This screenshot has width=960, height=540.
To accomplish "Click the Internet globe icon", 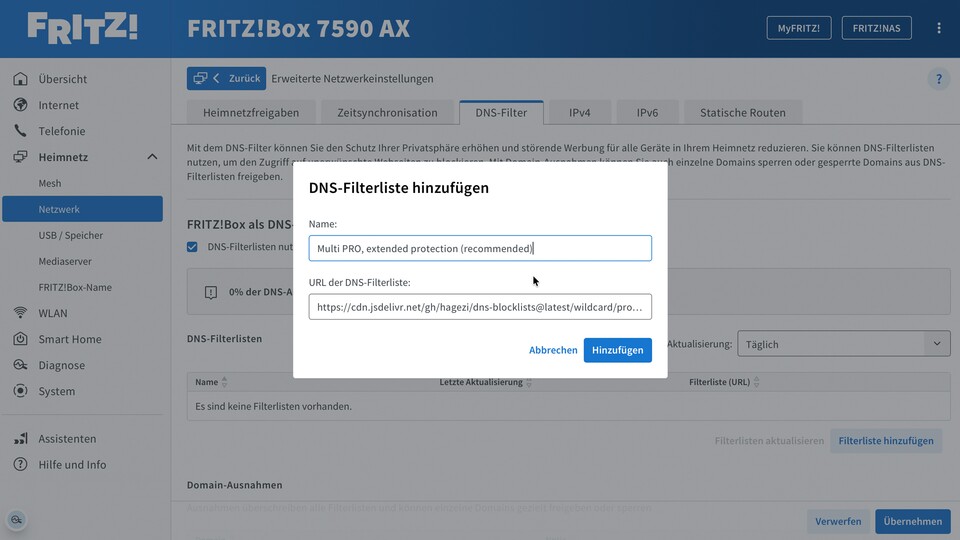I will pos(20,105).
